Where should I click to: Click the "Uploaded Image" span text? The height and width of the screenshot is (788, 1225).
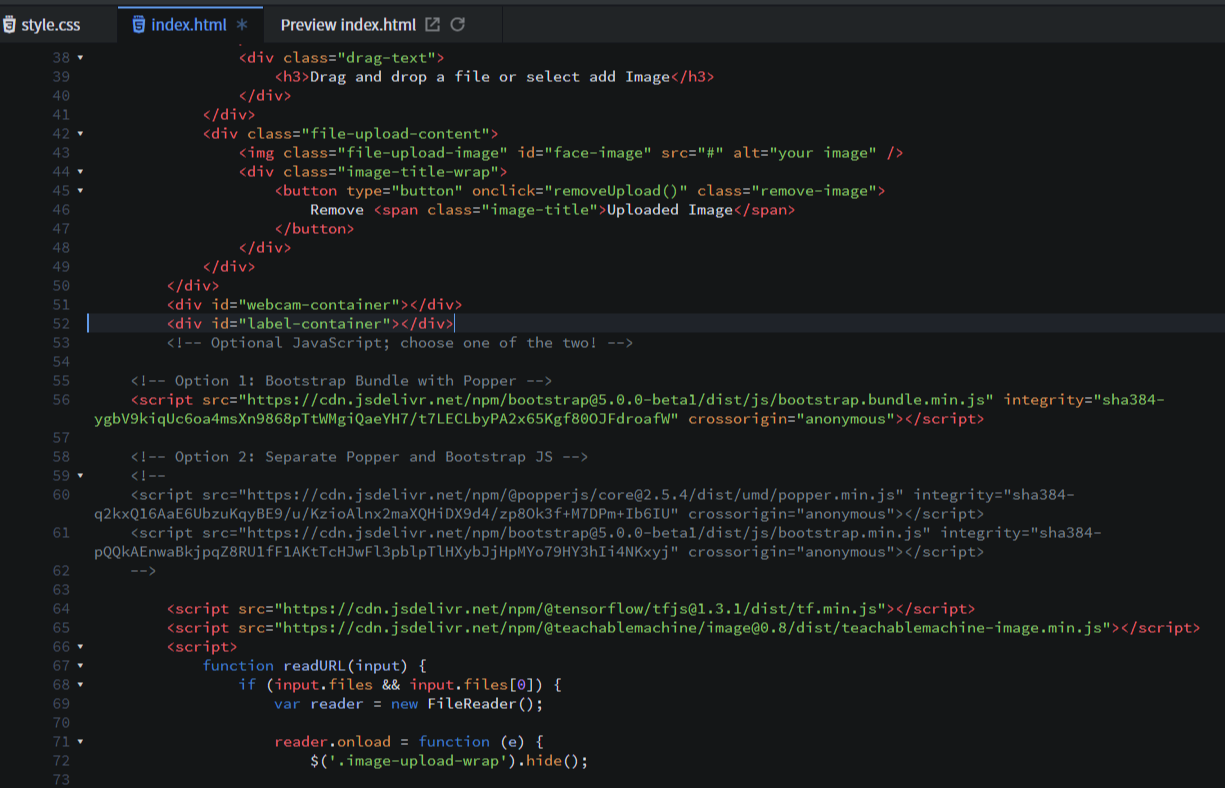670,210
